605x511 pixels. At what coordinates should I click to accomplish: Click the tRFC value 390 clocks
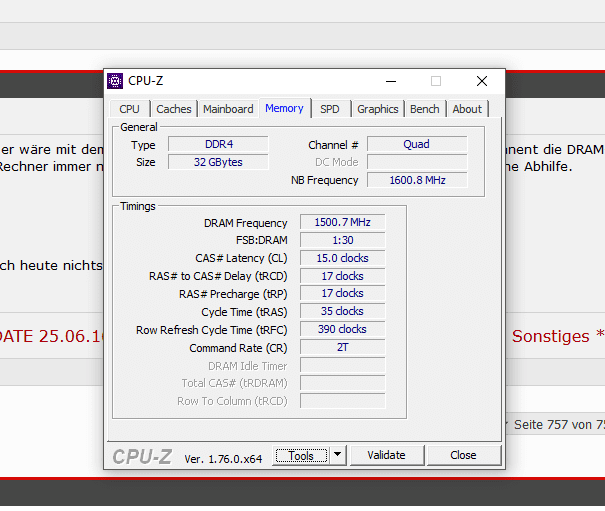click(343, 329)
